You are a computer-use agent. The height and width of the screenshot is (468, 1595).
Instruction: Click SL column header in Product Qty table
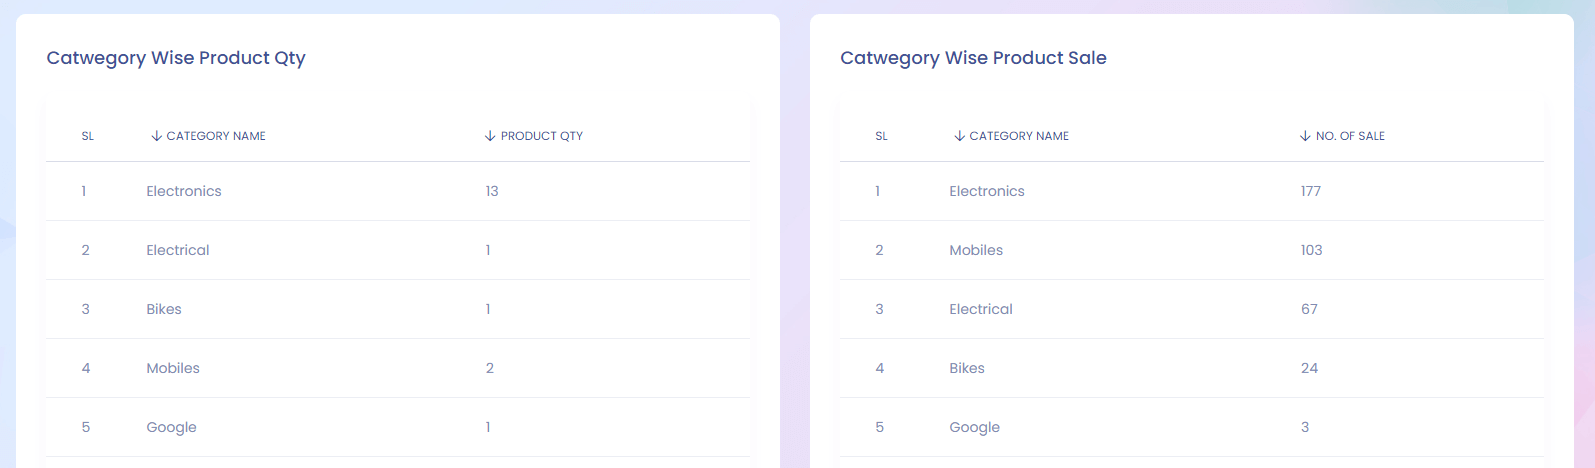click(x=88, y=136)
